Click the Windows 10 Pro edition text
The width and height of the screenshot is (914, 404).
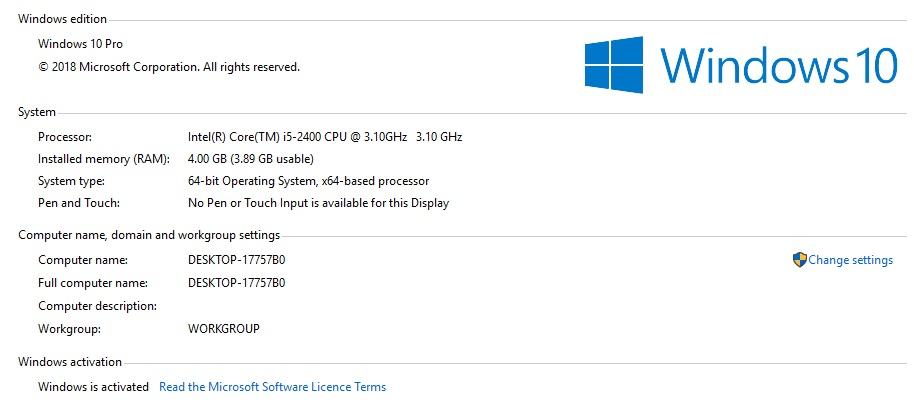pos(81,44)
